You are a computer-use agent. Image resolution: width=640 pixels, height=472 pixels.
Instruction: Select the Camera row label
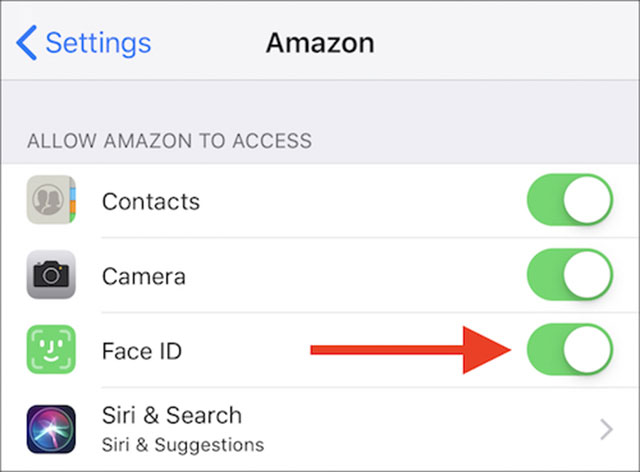tap(144, 275)
